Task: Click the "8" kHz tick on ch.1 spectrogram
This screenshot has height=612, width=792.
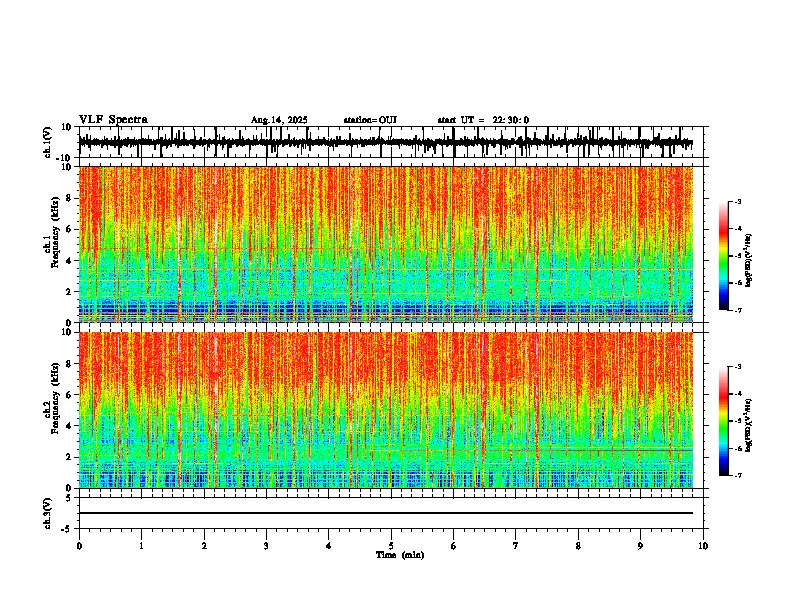Action: click(x=70, y=198)
